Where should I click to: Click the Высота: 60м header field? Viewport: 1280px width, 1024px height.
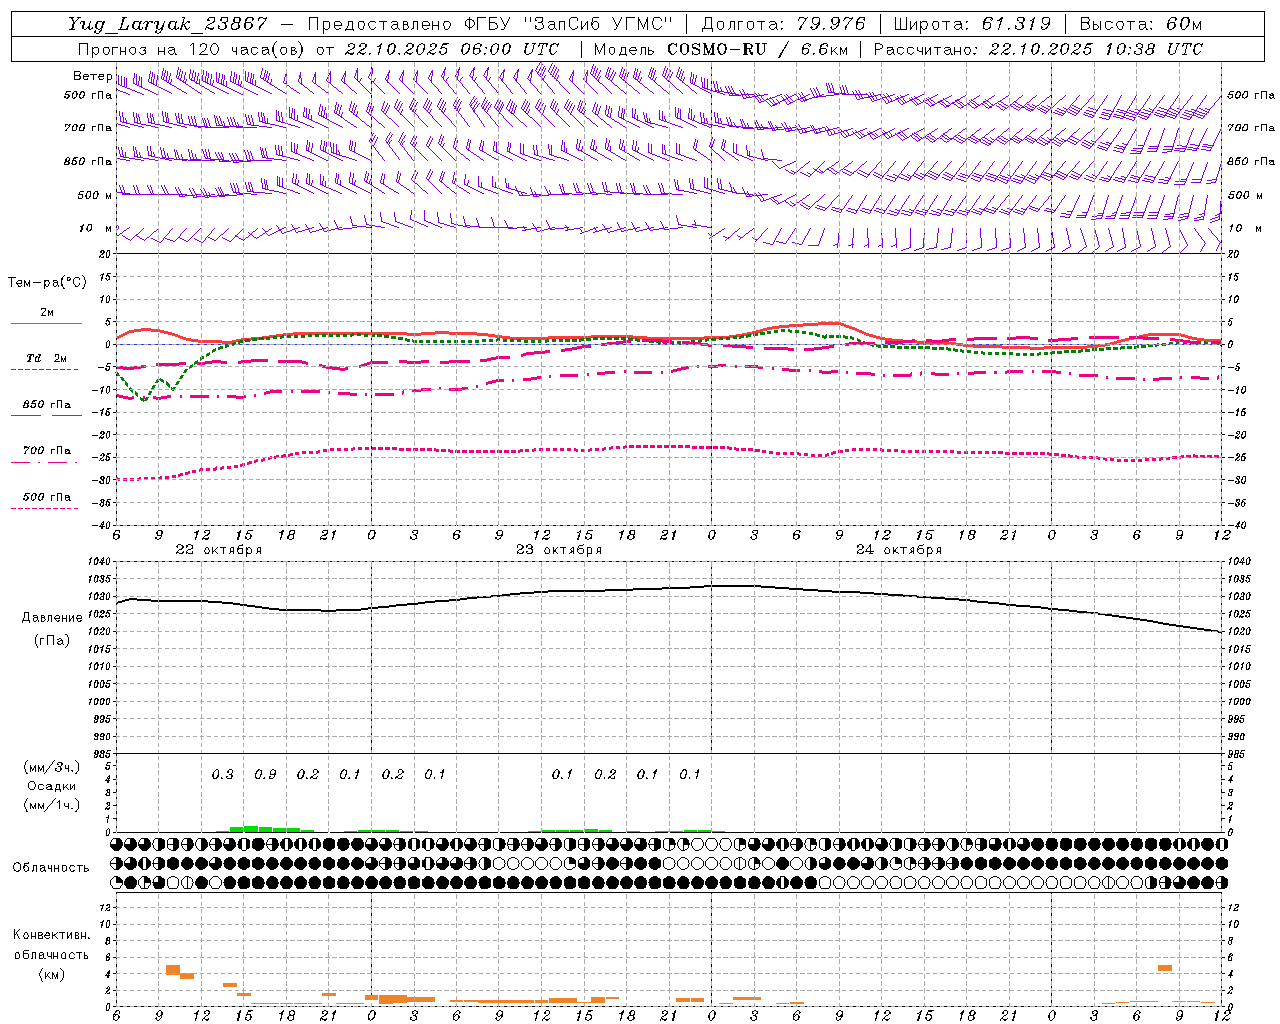click(x=1141, y=24)
